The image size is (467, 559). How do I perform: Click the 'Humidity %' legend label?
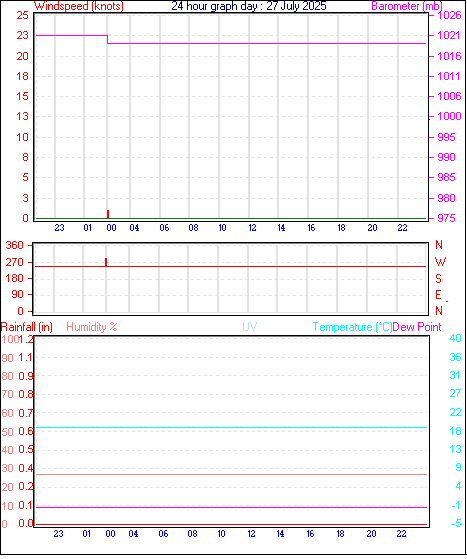tap(92, 327)
